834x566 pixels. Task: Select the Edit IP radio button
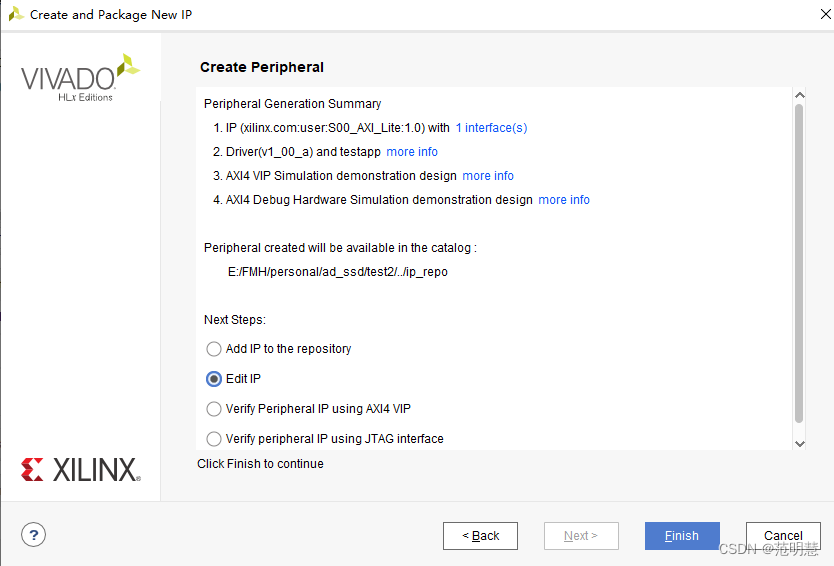coord(214,379)
